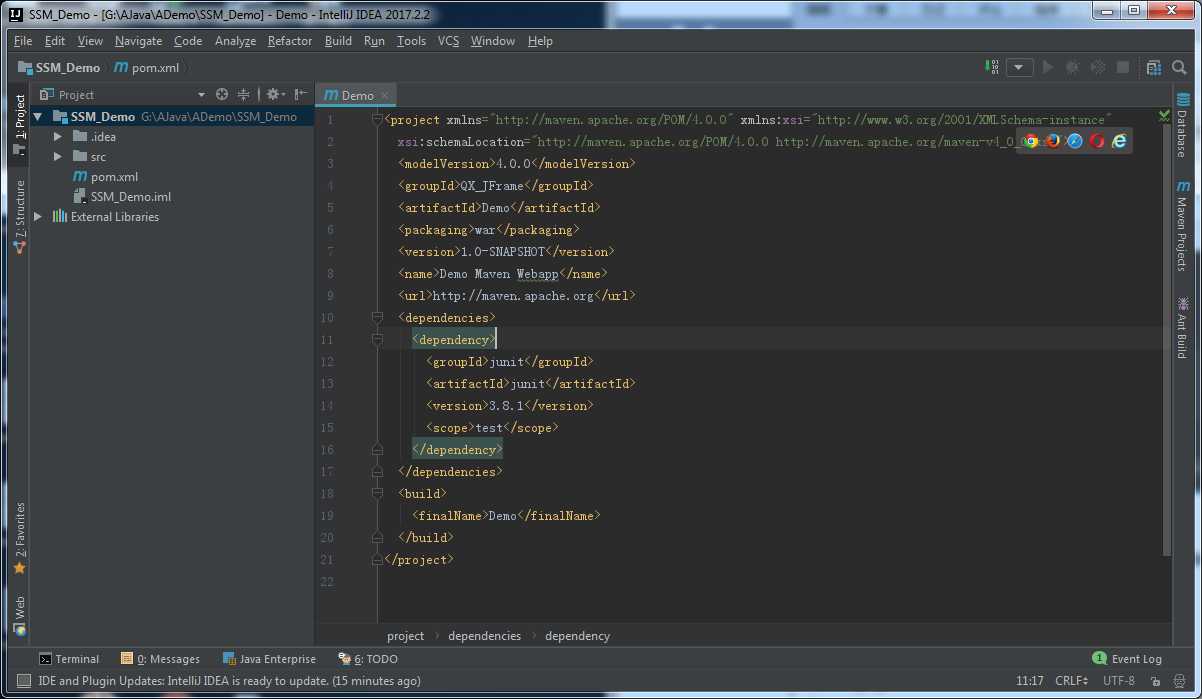Open the 6: TODO tool window
This screenshot has height=699, width=1202.
tap(367, 659)
